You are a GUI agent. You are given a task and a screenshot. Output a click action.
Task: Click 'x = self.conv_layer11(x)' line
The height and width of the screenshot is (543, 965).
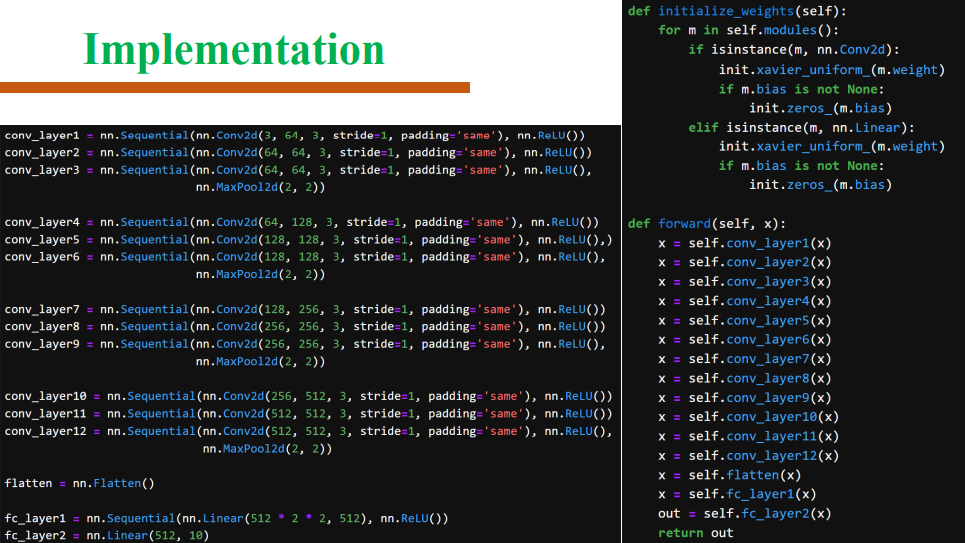748,436
